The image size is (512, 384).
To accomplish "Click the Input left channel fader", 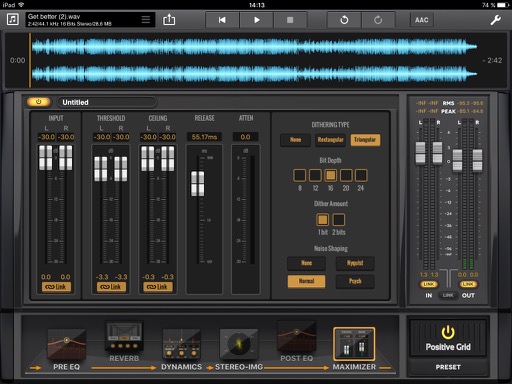I will [46, 158].
